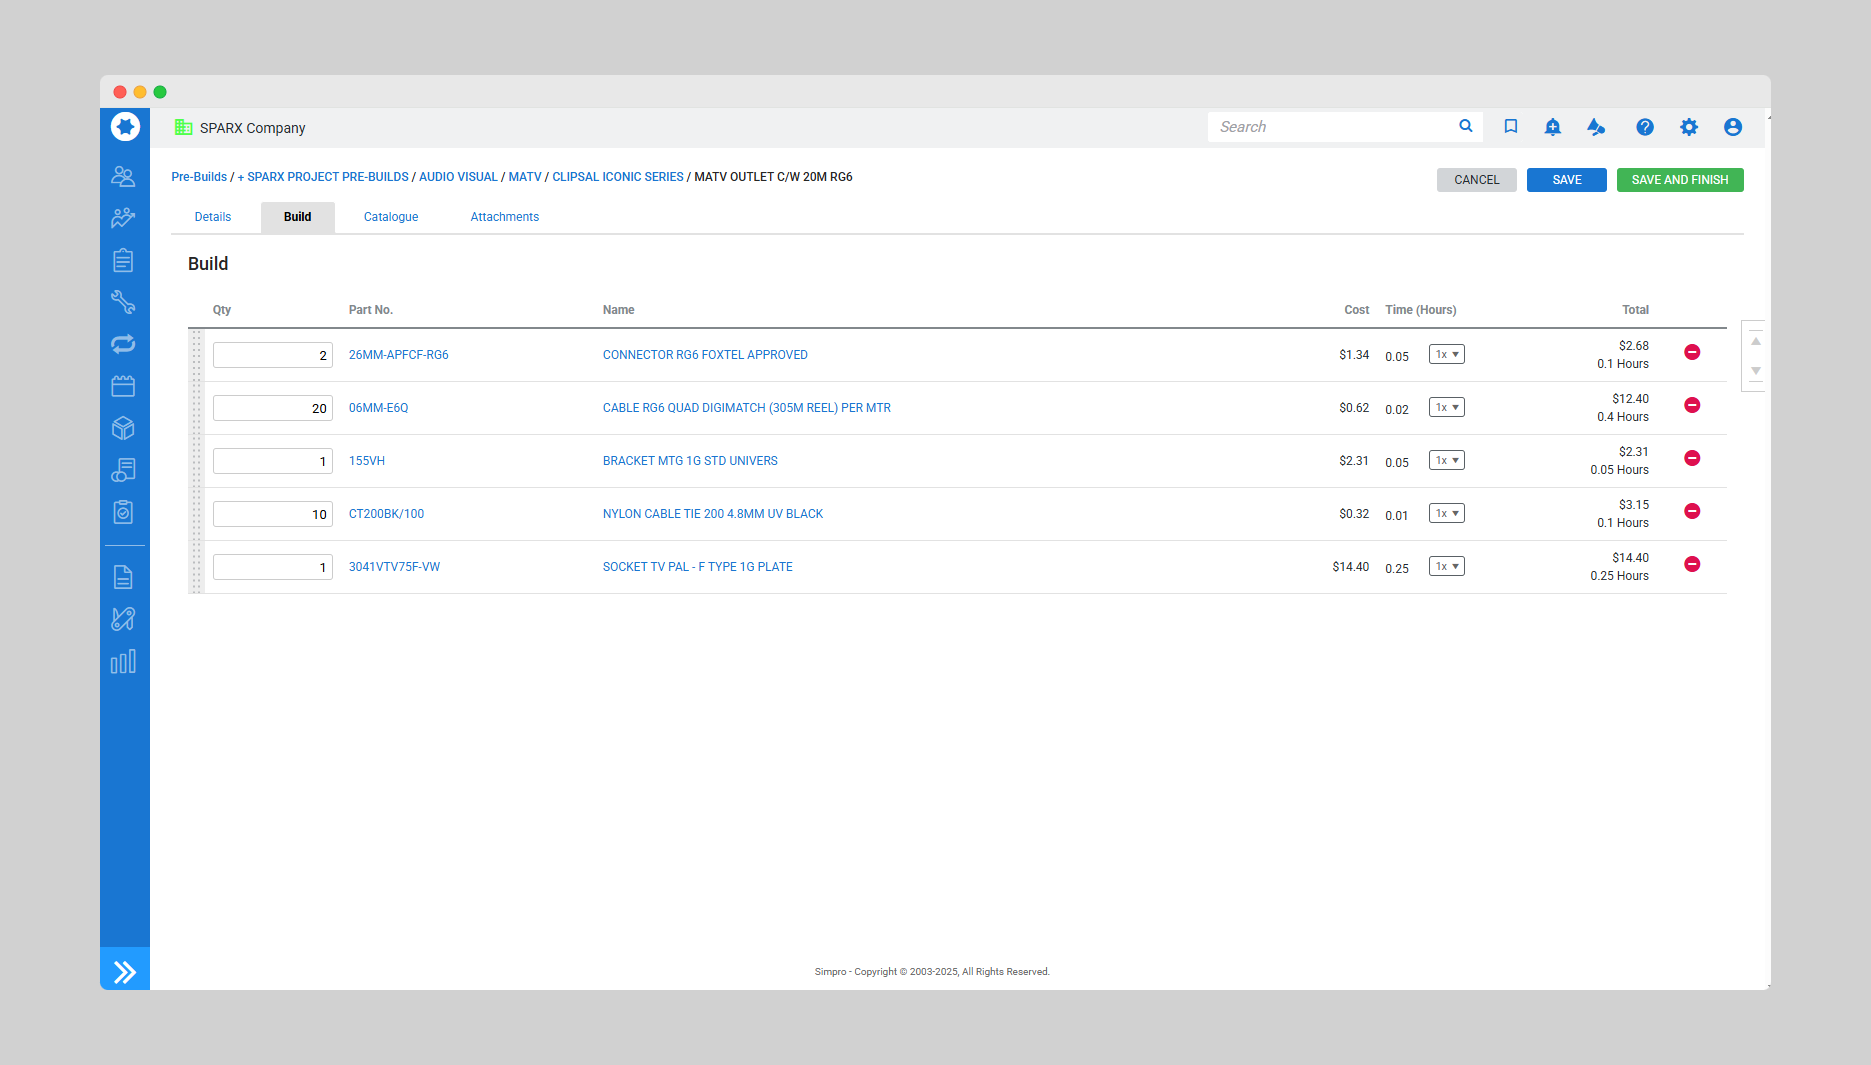
Task: Click the SAVE AND FINISH button
Action: pos(1679,180)
